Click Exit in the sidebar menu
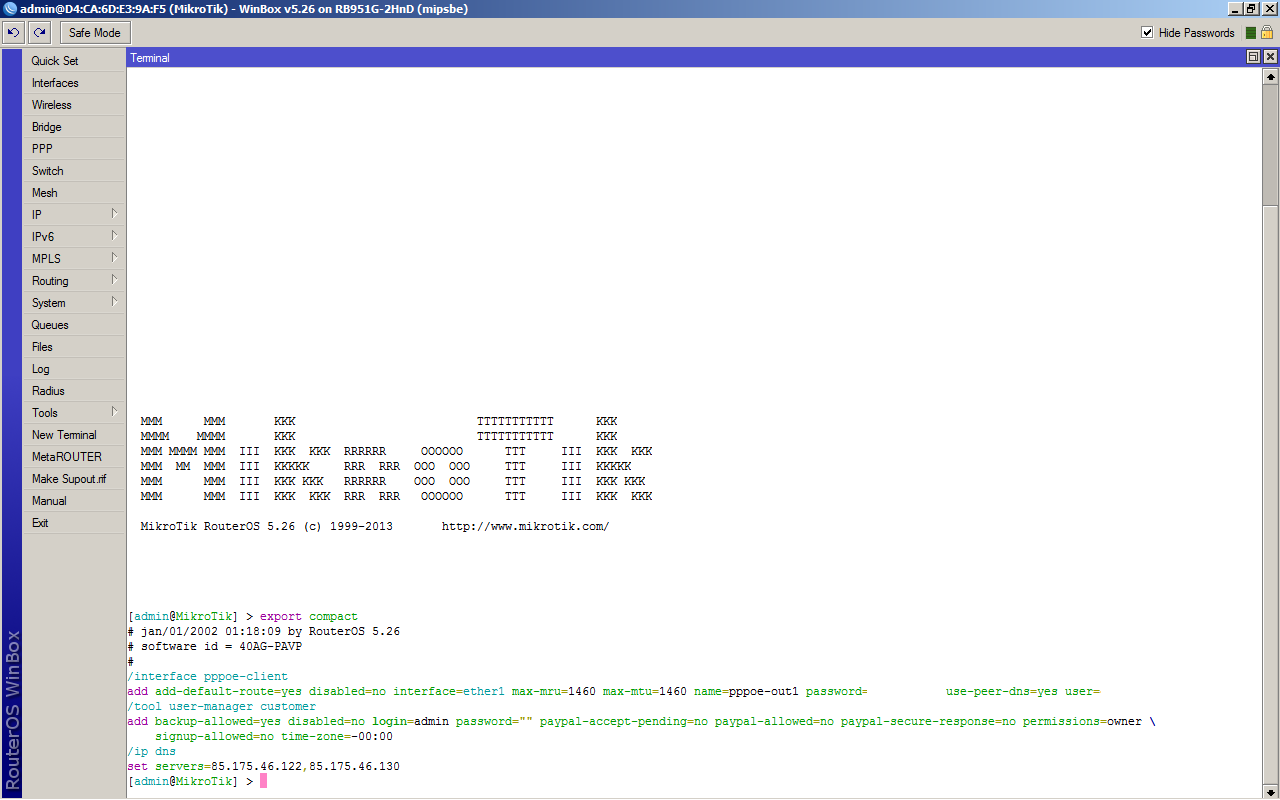The width and height of the screenshot is (1280, 800). point(74,523)
